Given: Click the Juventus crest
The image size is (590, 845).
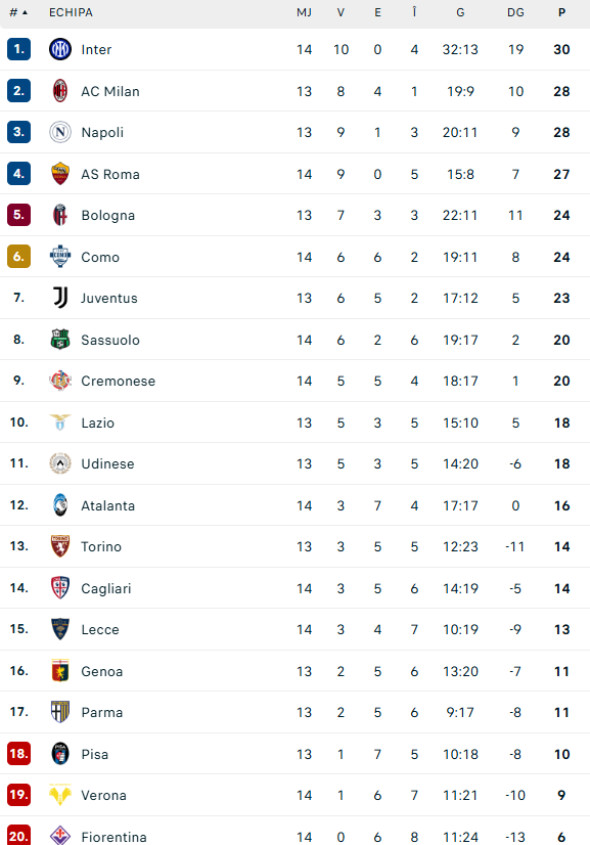Looking at the screenshot, I should [59, 298].
